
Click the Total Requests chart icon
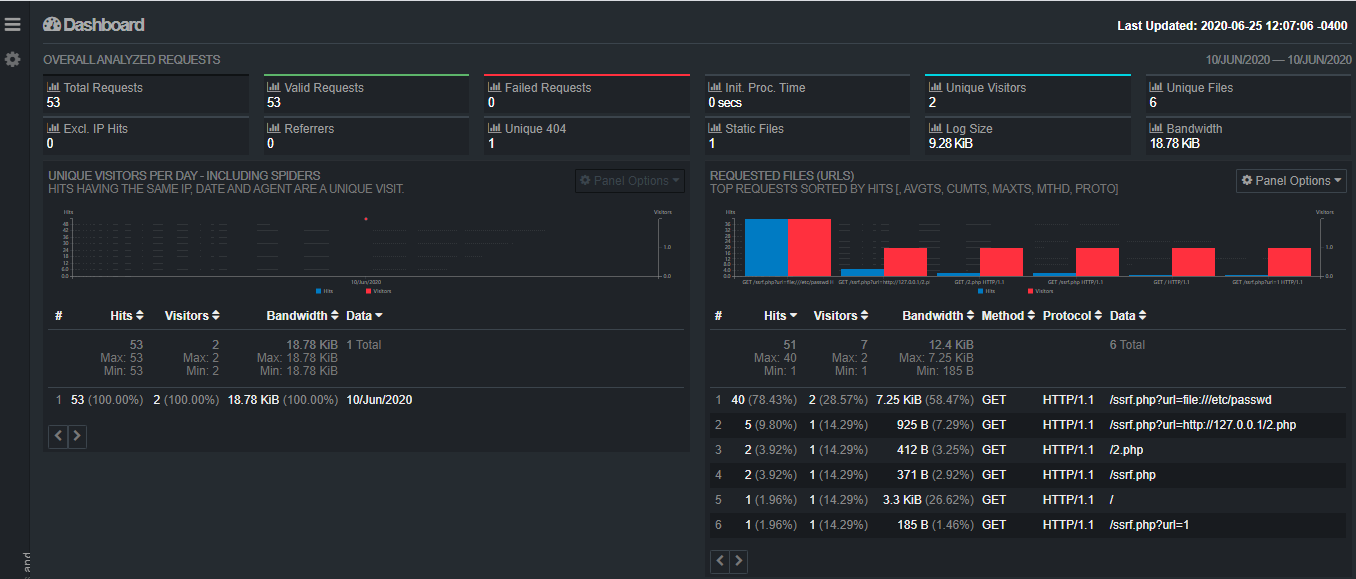[54, 88]
